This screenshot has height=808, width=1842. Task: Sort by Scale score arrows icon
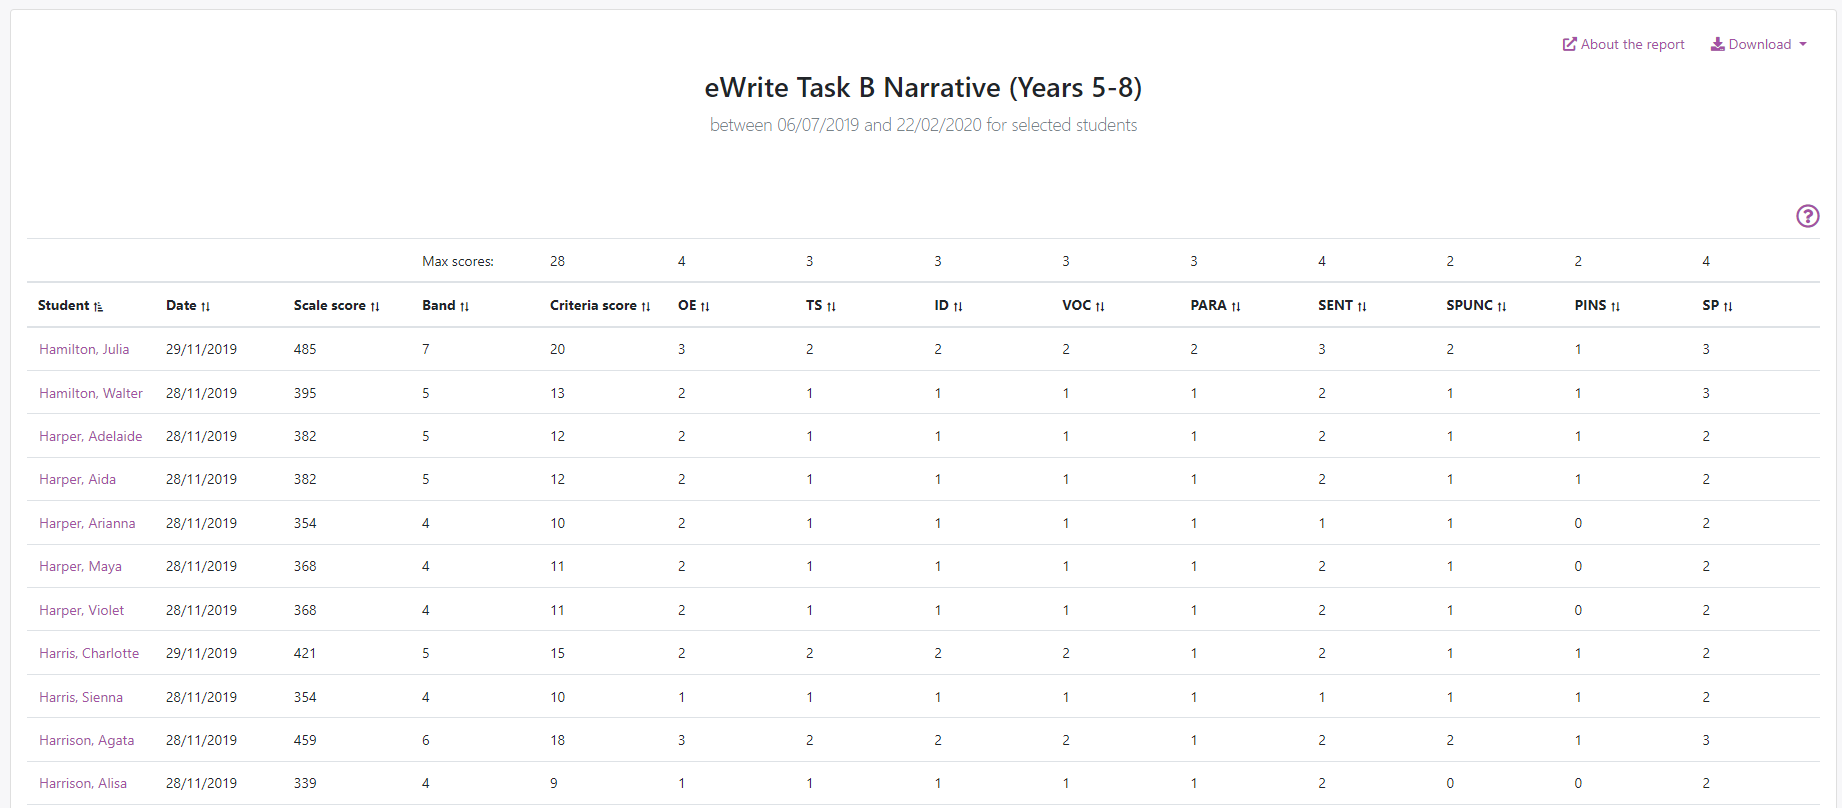click(x=375, y=307)
